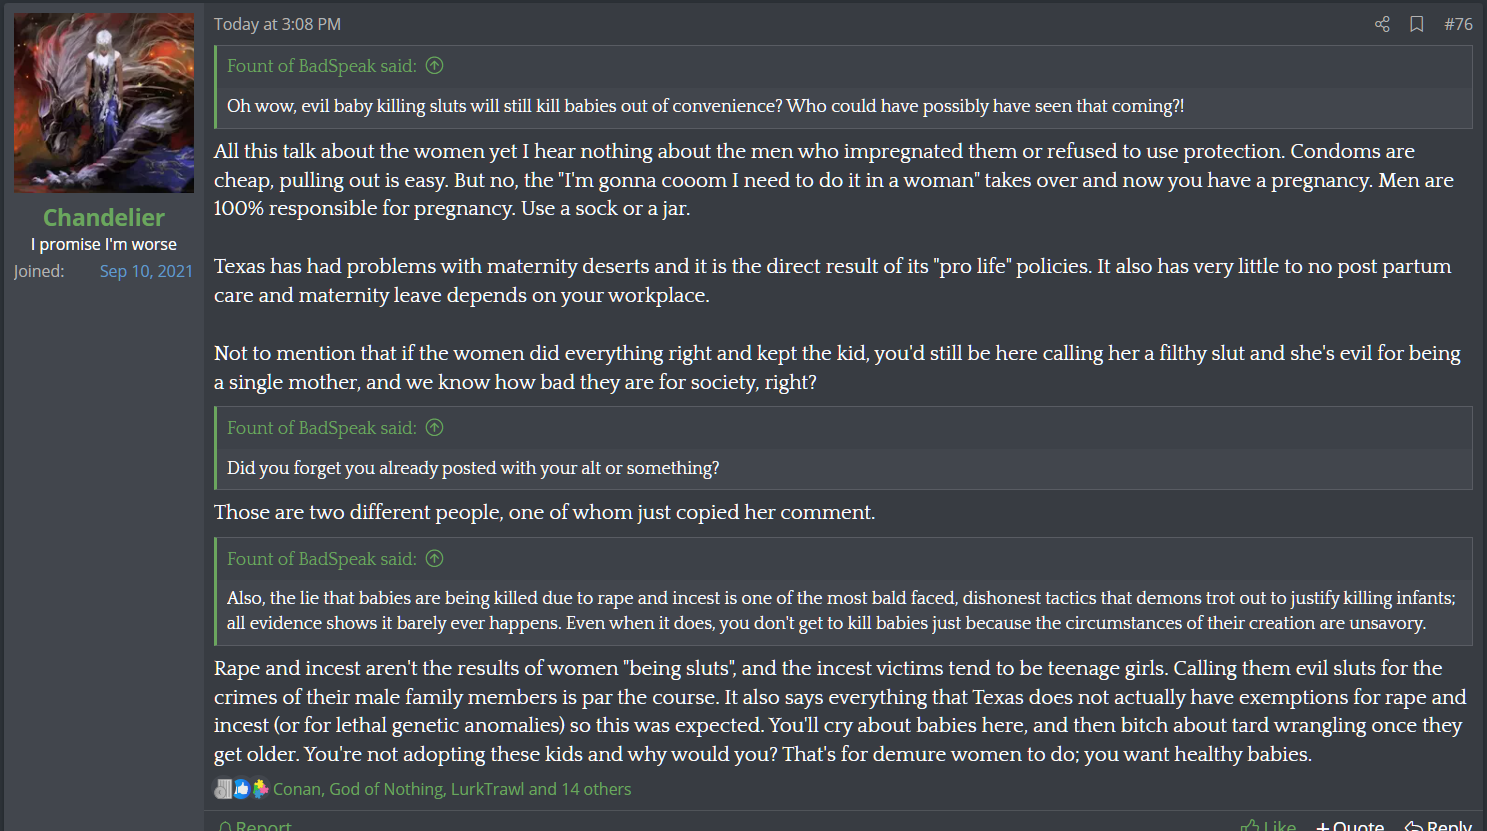Click 'Fount of BadSpeak said:' in the first quote
Screen dimensions: 1487x831
pyautogui.click(x=321, y=66)
